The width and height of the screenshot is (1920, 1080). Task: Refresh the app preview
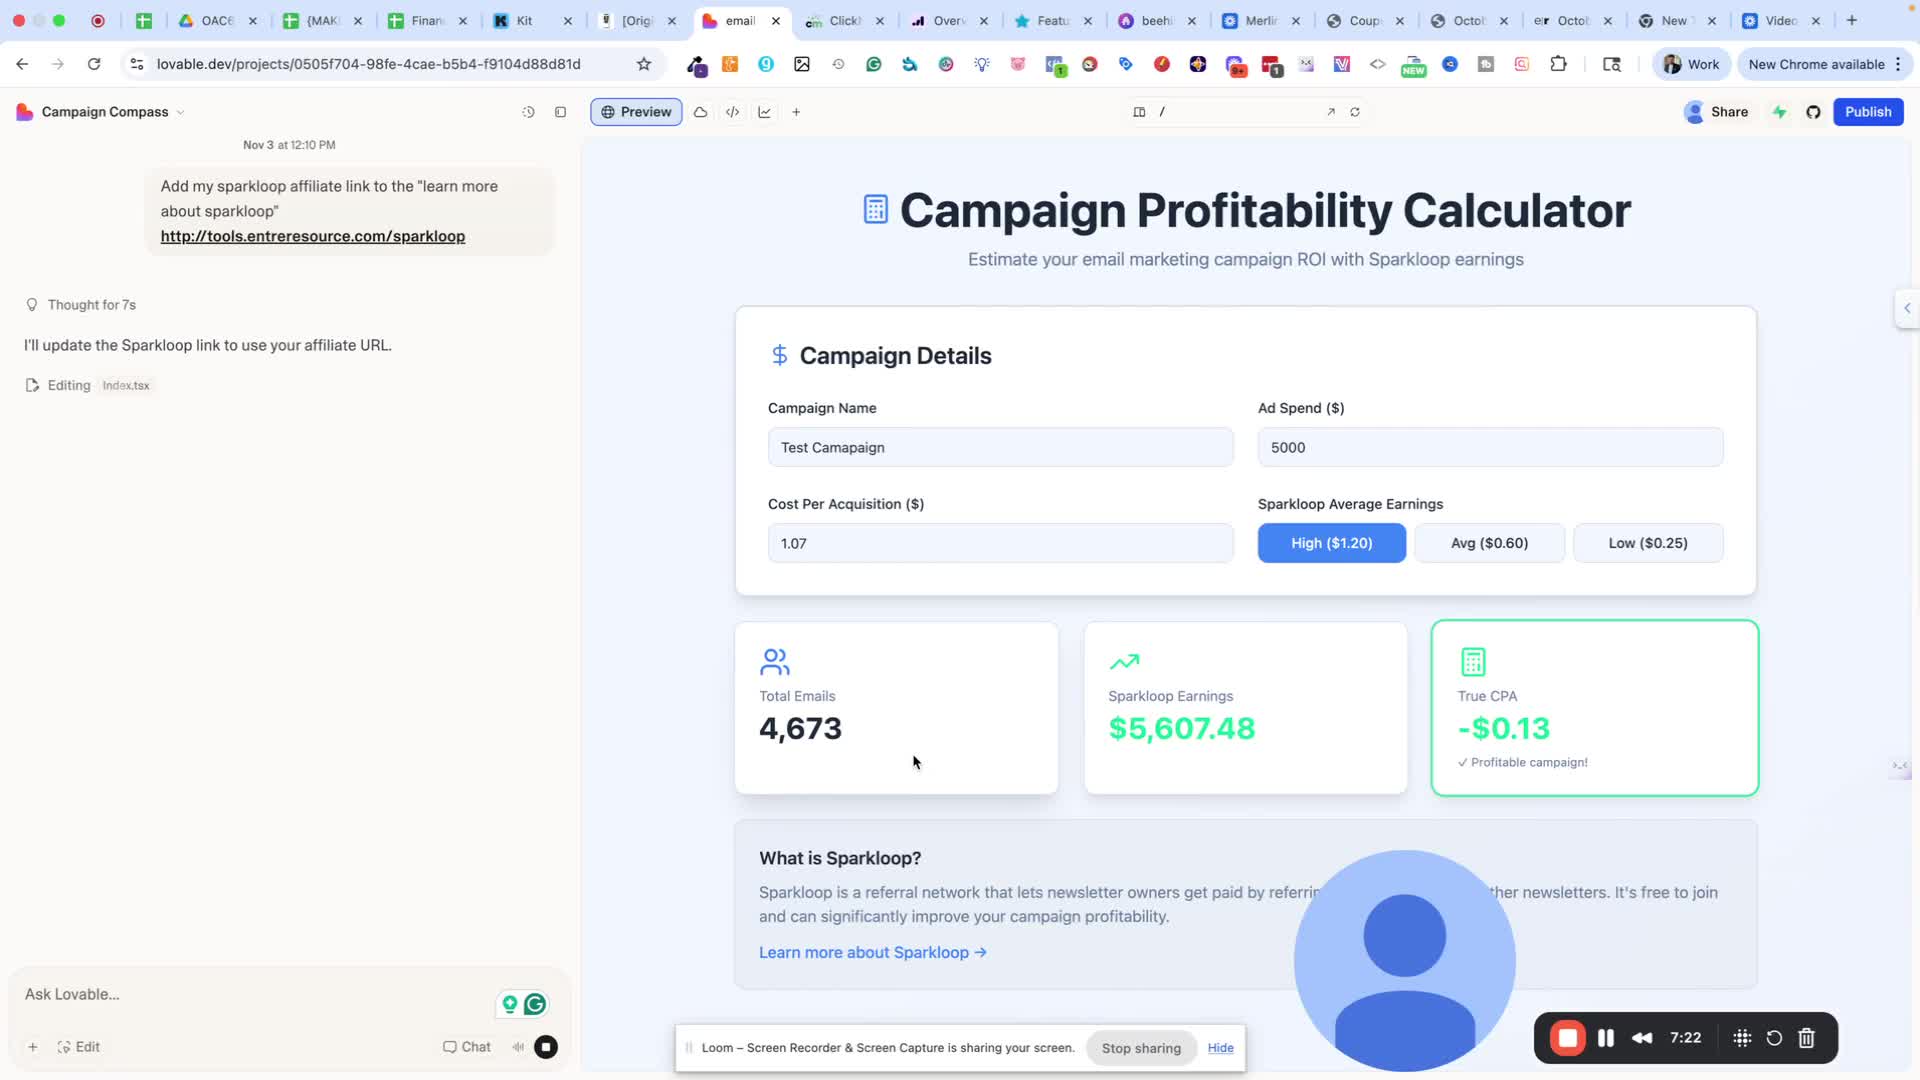point(1355,112)
